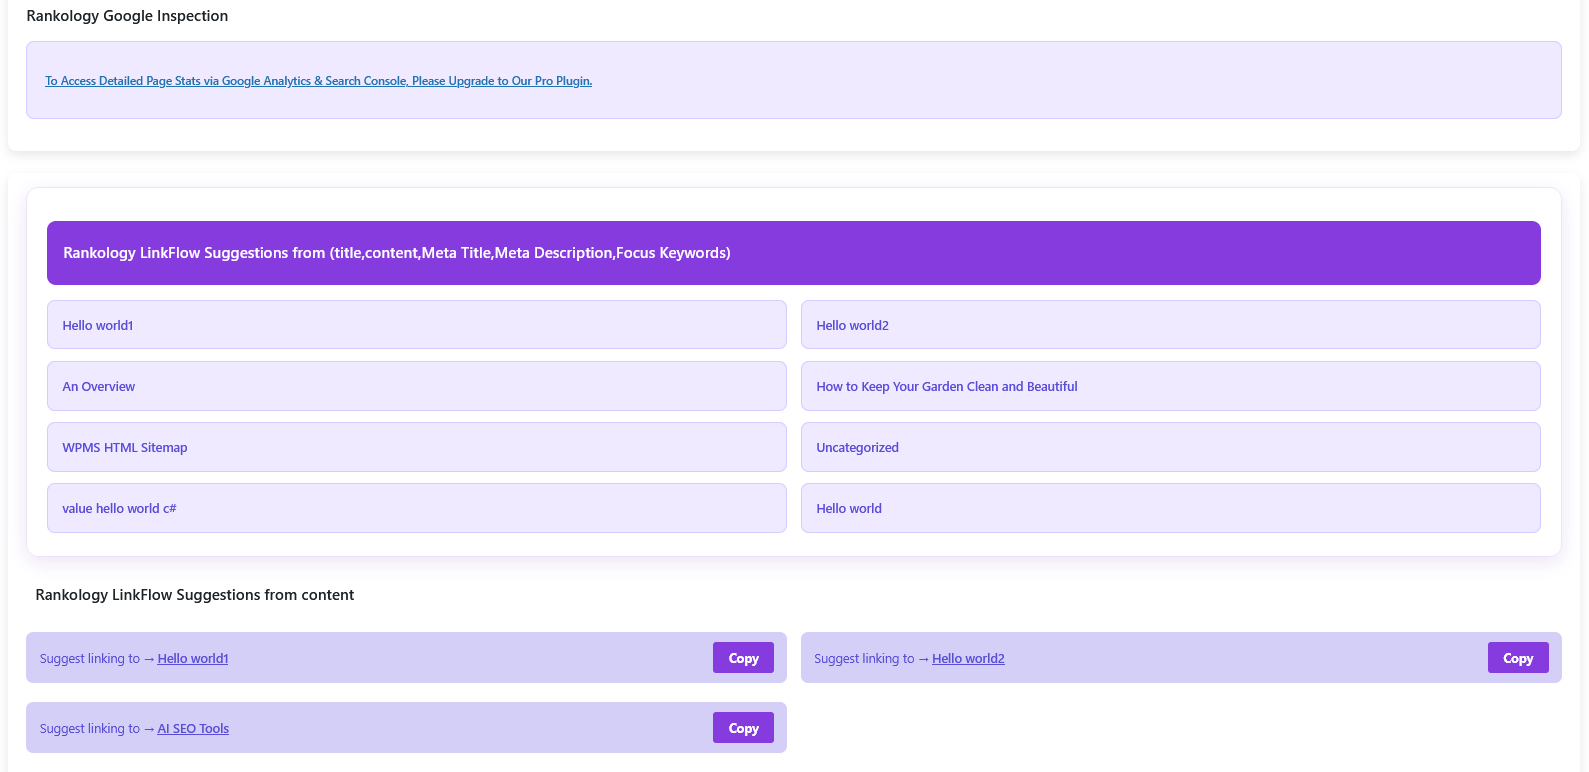This screenshot has width=1589, height=772.
Task: Click the An Overview suggestion
Action: pos(416,386)
